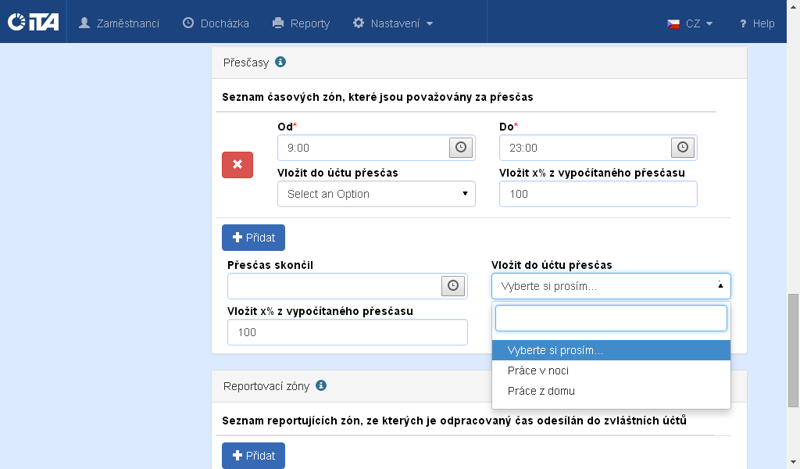Click info icon beside Reportovací zóny
The height and width of the screenshot is (469, 800).
point(321,385)
